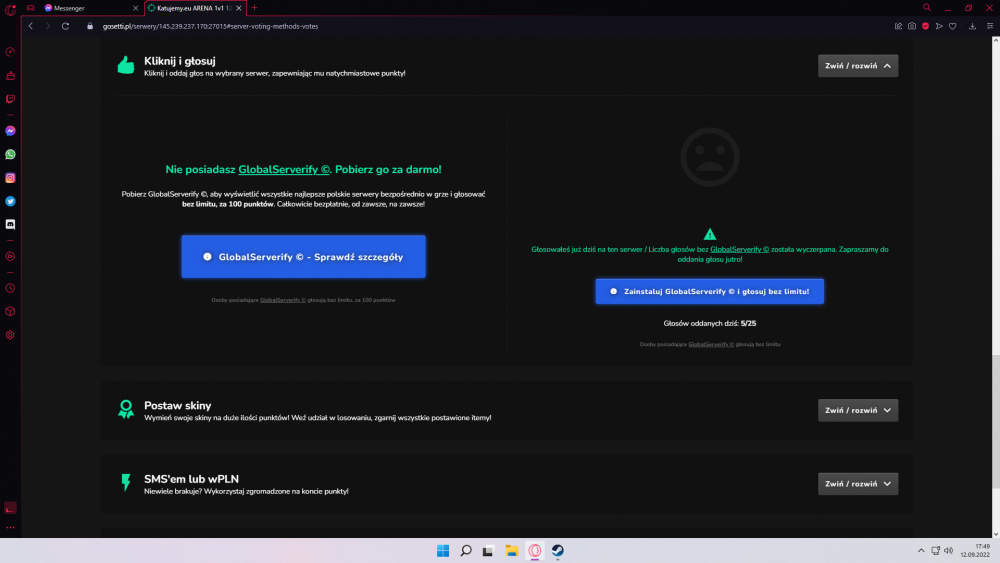Open Windows taskbar search

466,550
